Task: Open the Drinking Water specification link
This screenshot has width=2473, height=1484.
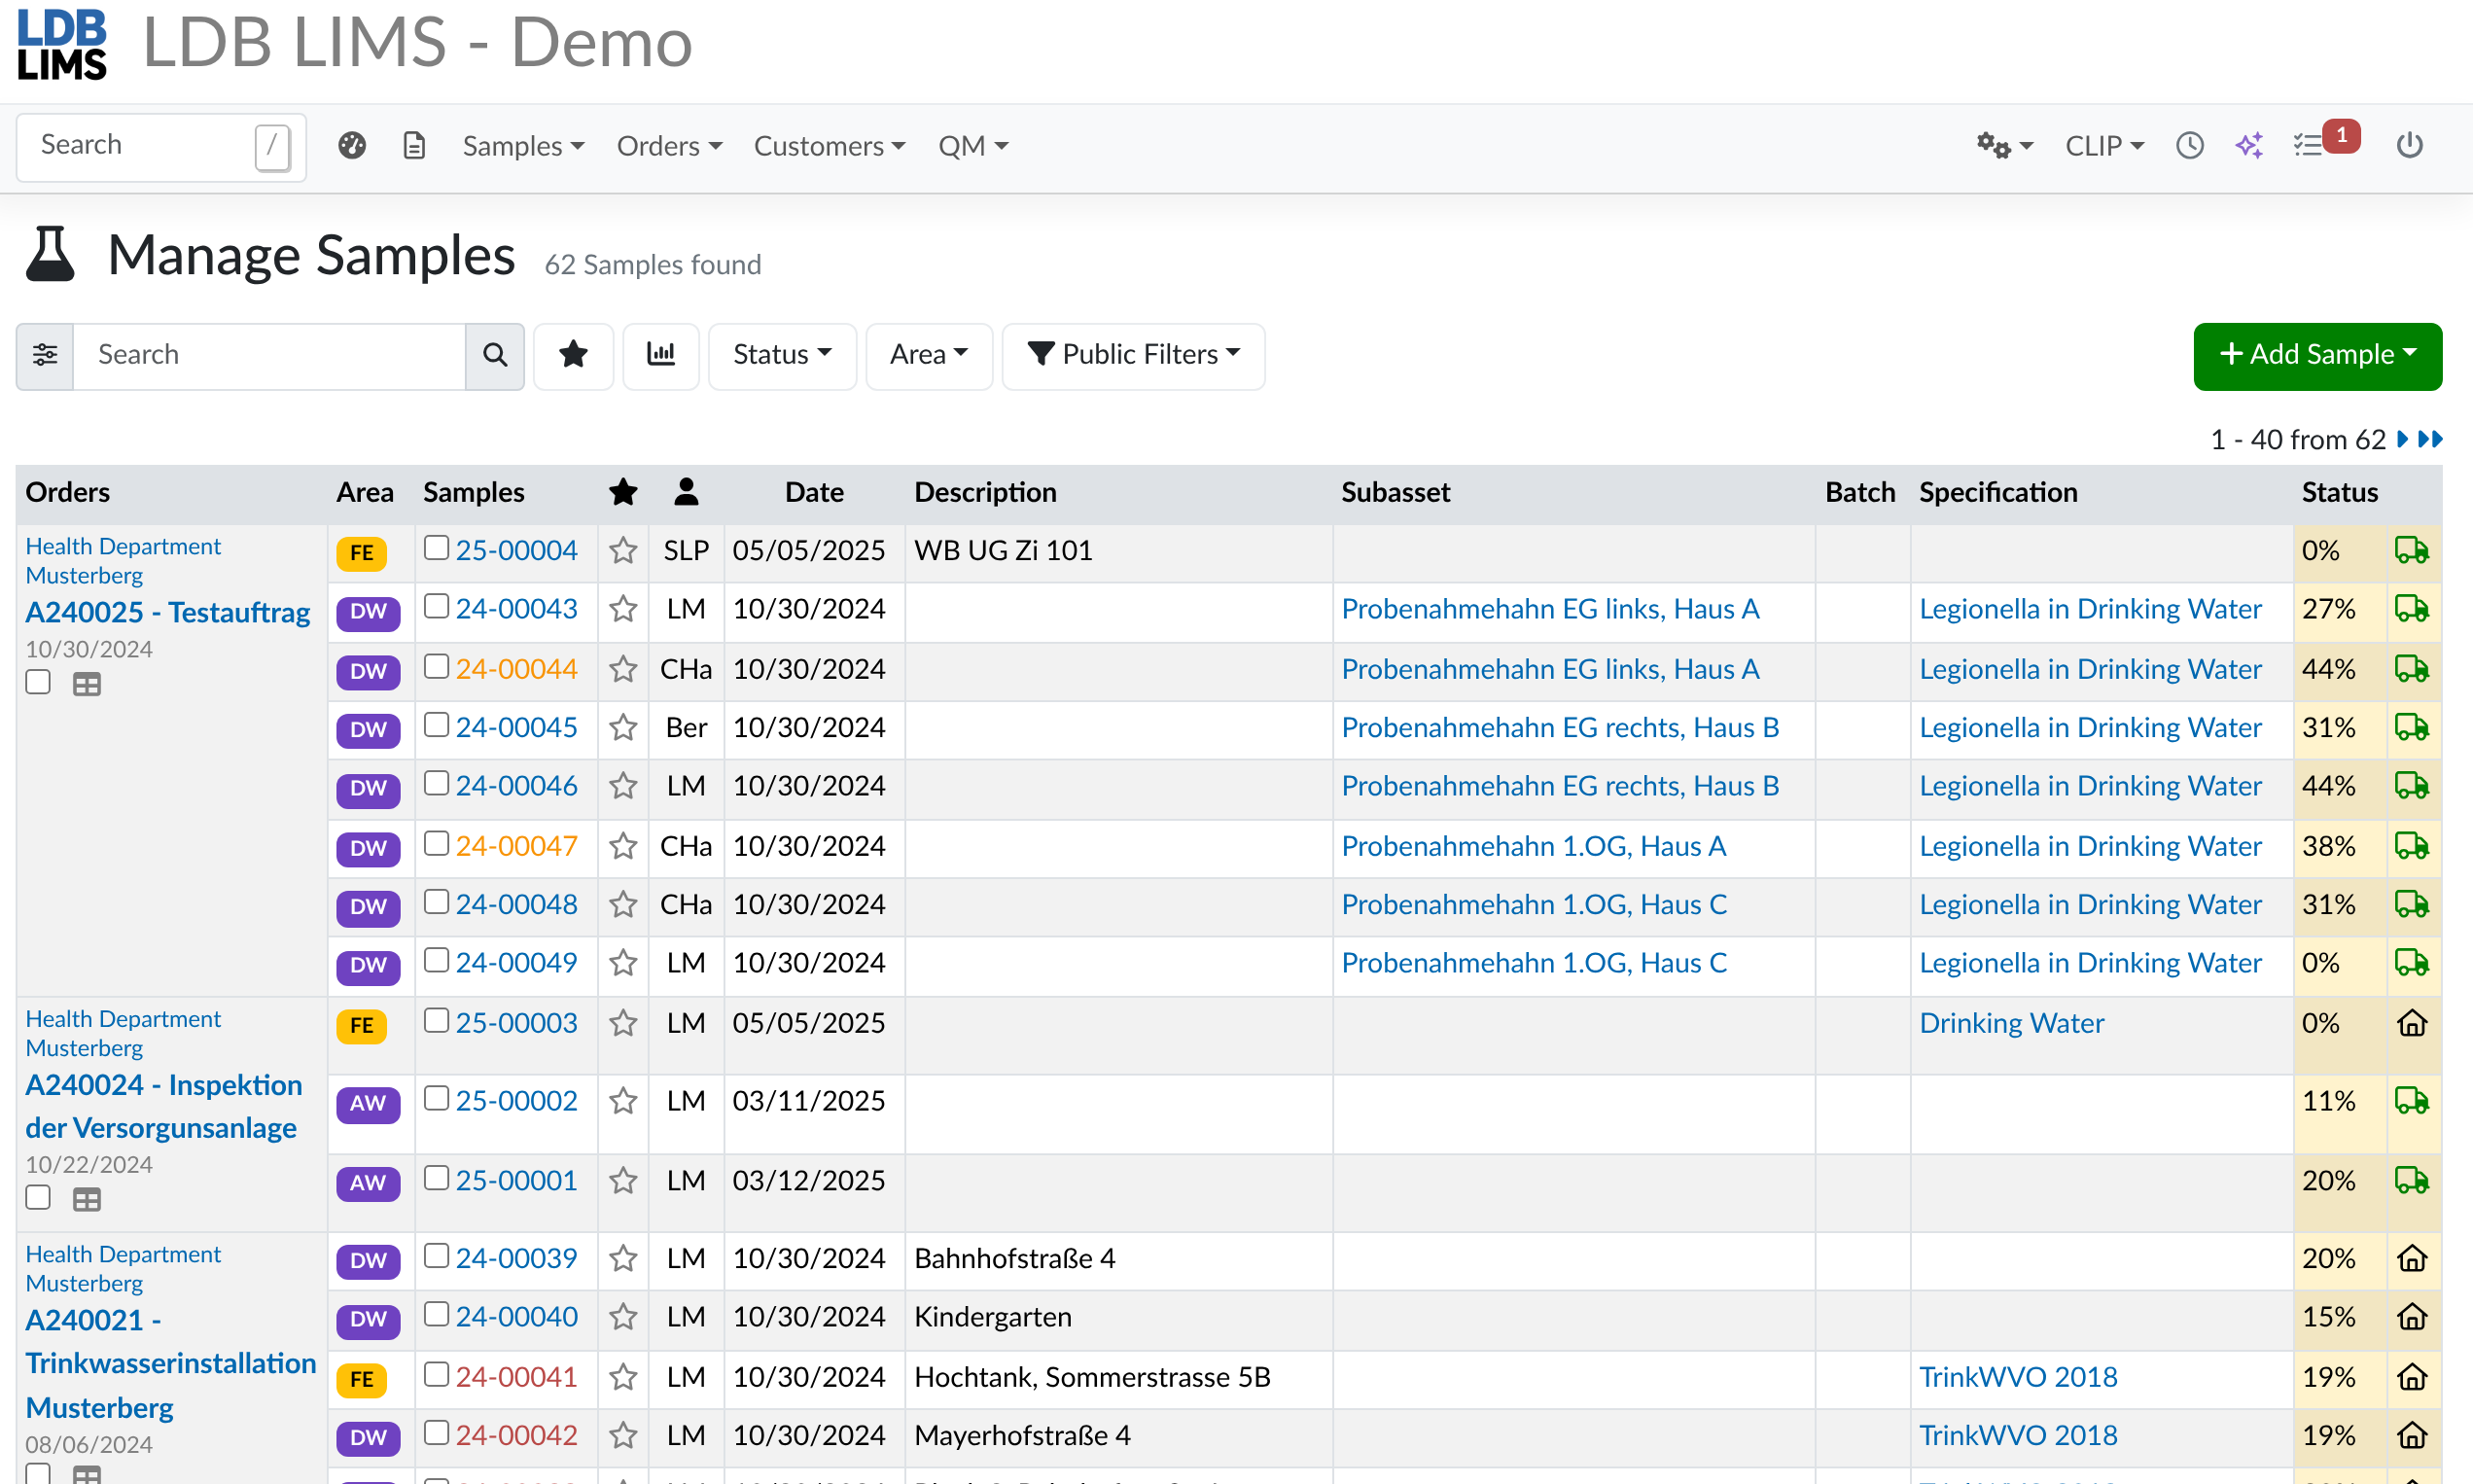Action: [2011, 1023]
